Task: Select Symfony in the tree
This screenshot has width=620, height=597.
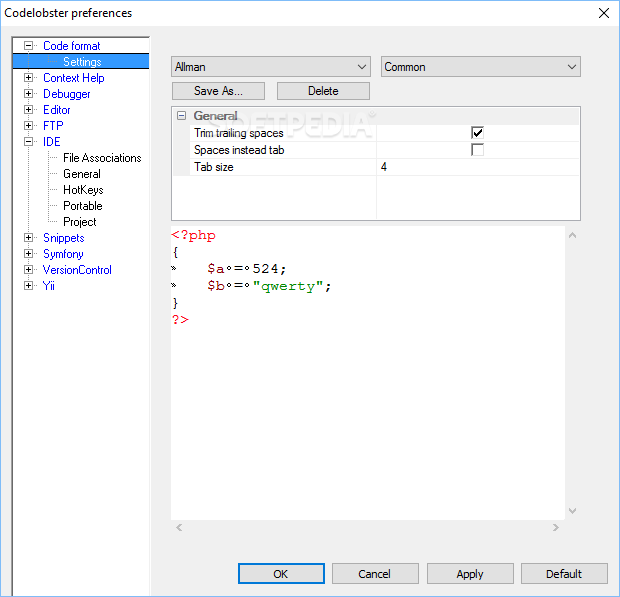Action: [63, 254]
